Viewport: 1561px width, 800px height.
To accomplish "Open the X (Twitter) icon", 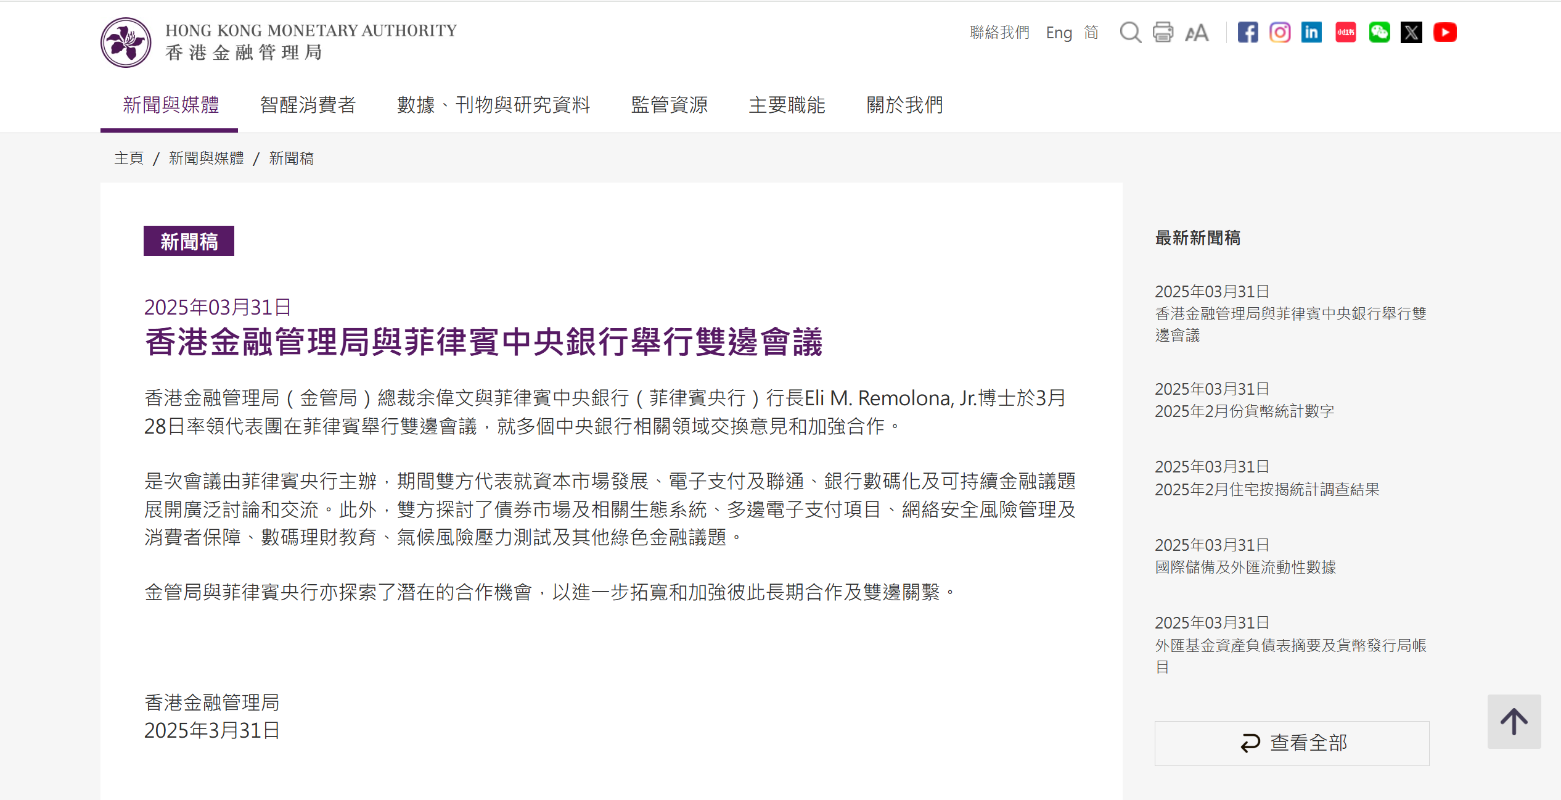I will pos(1411,32).
